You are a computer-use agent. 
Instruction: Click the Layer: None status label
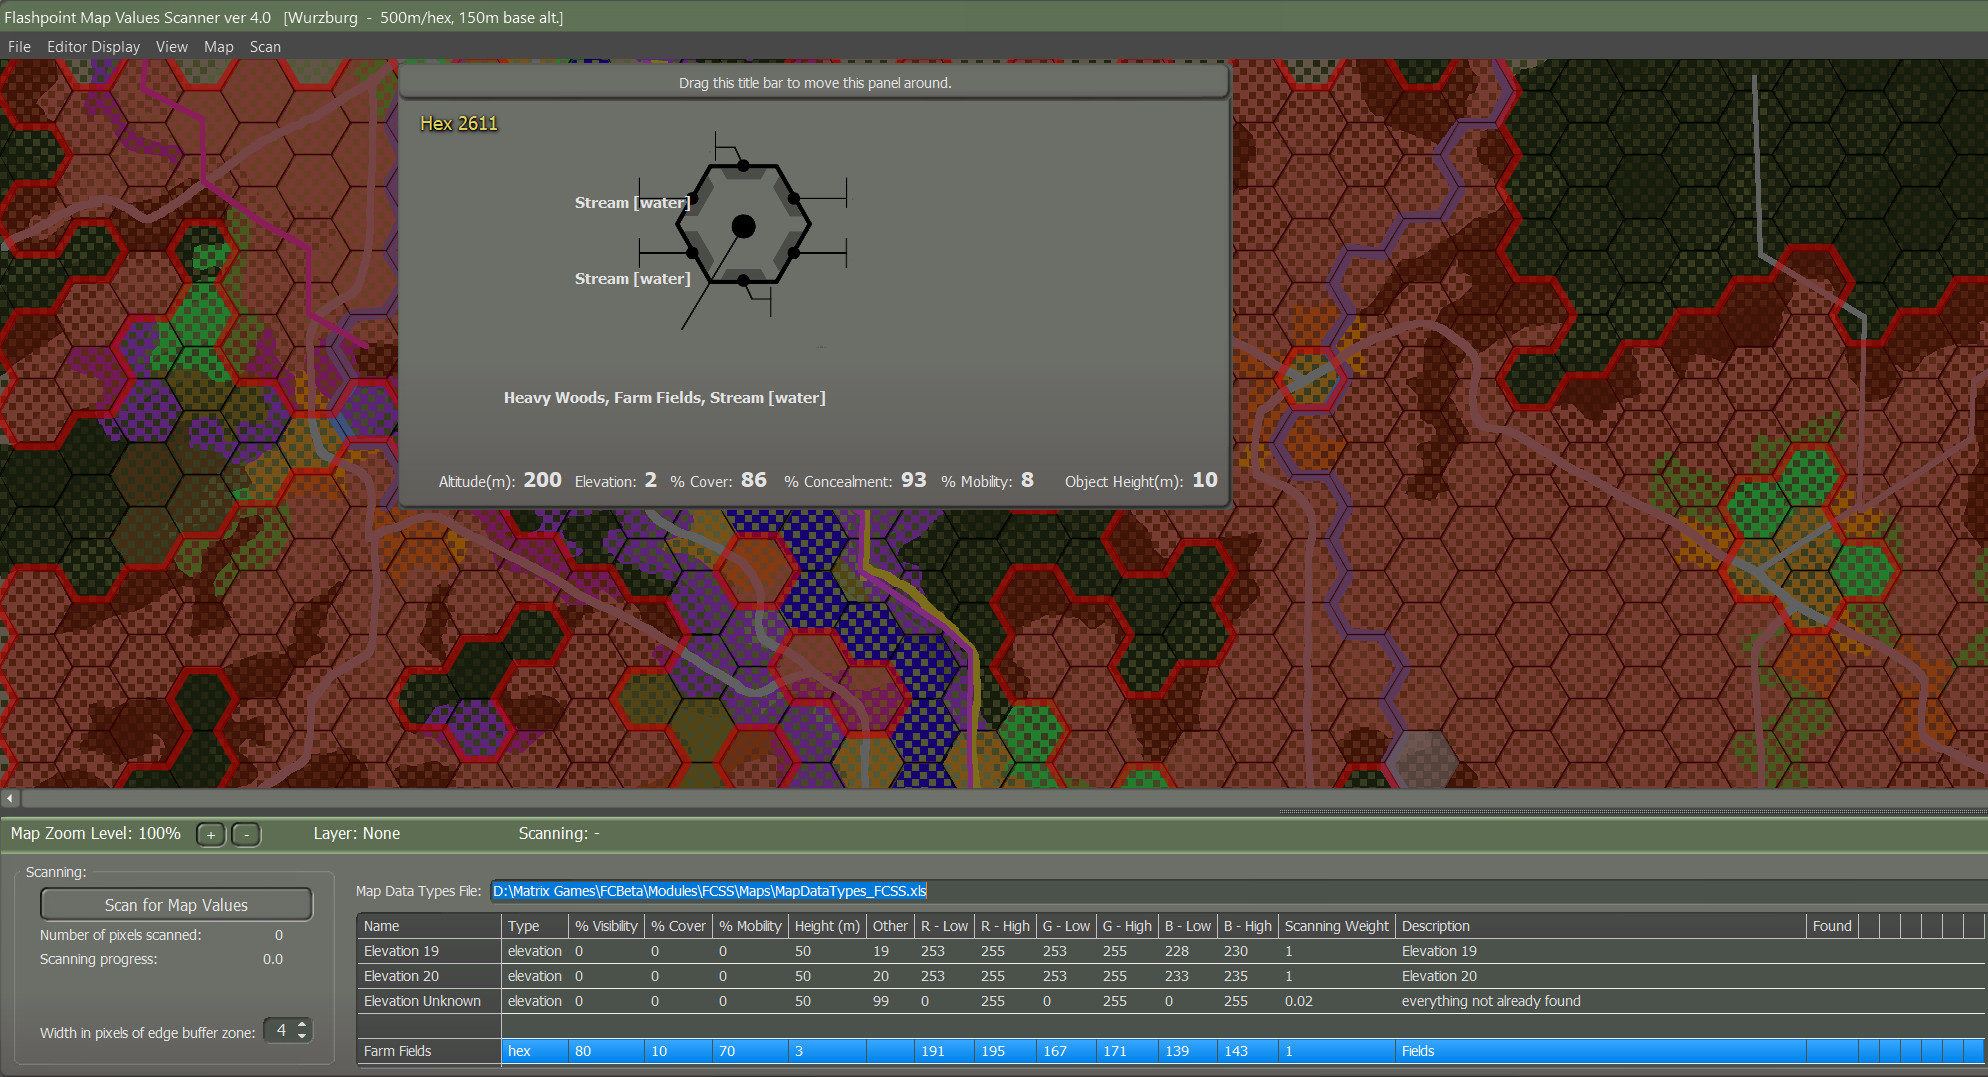(x=356, y=834)
